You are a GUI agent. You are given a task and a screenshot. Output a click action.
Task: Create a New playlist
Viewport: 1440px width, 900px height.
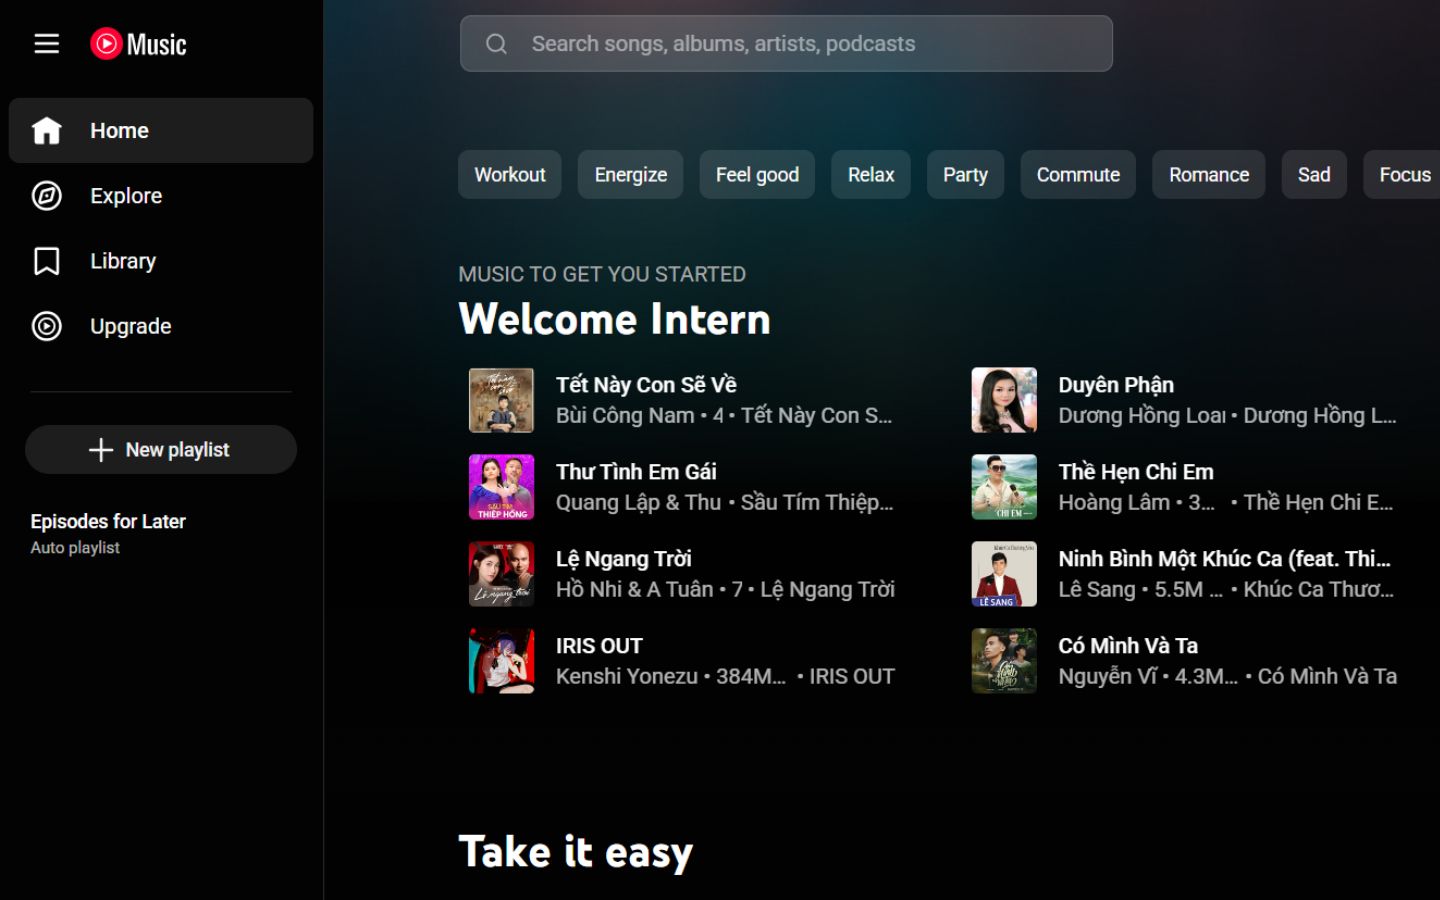(161, 450)
